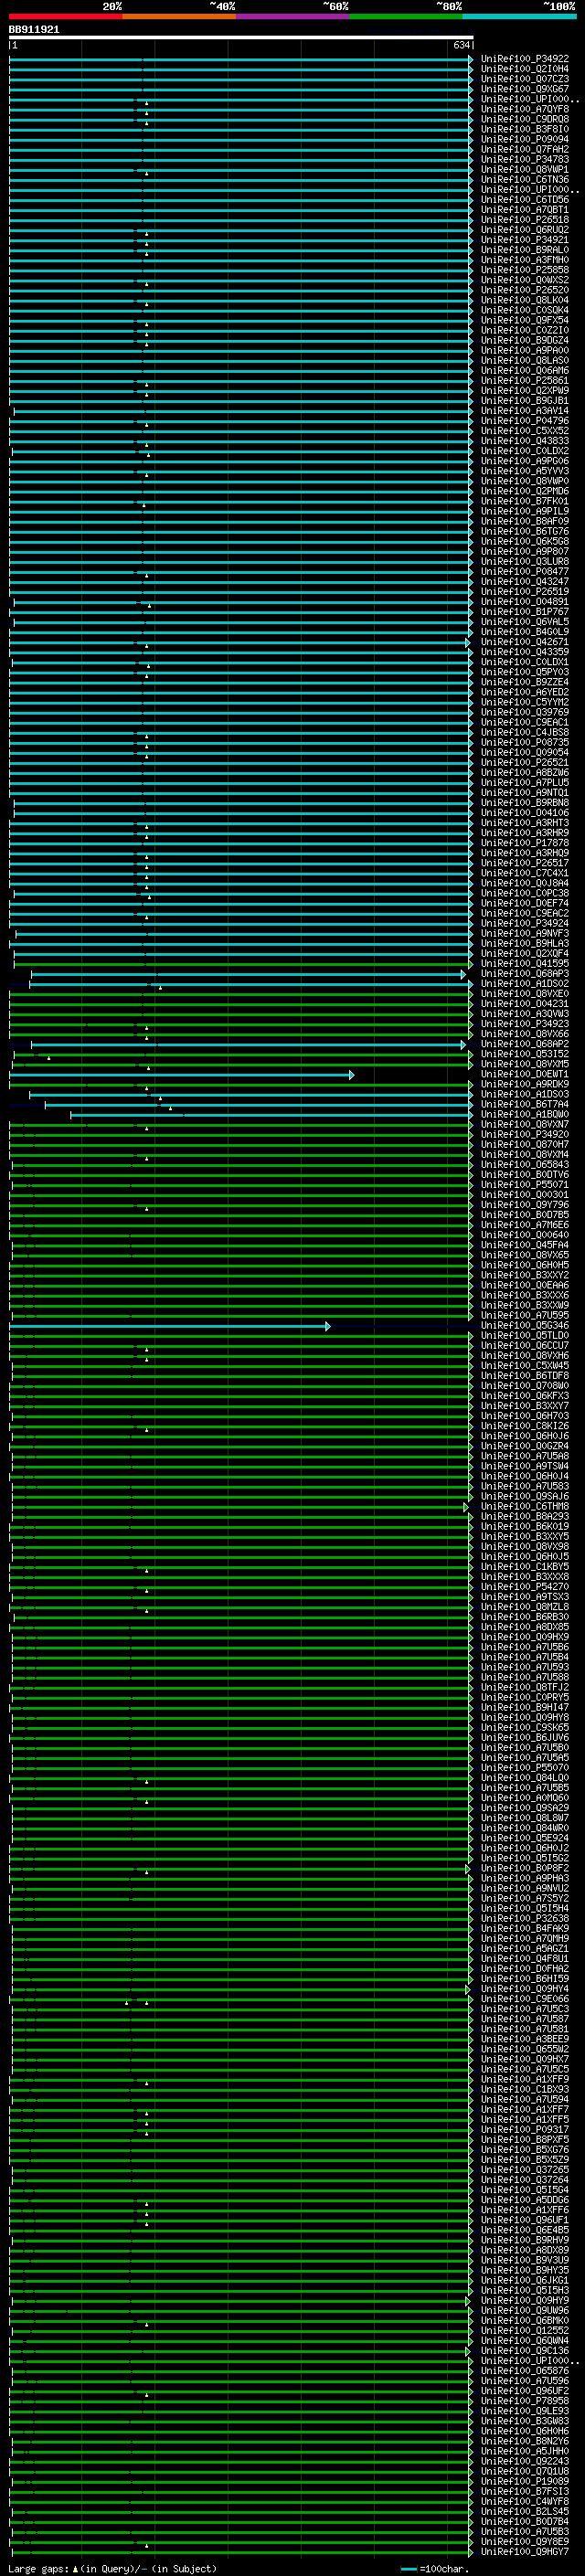Select the white query ruler bar

241,37
